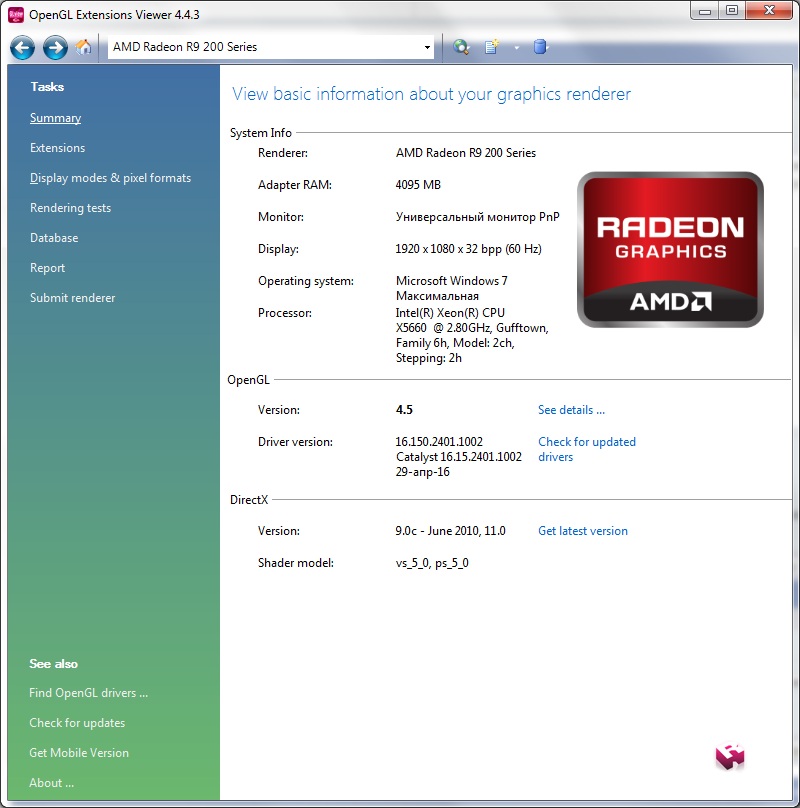Select operating system Microsoft Windows 7

pos(452,281)
